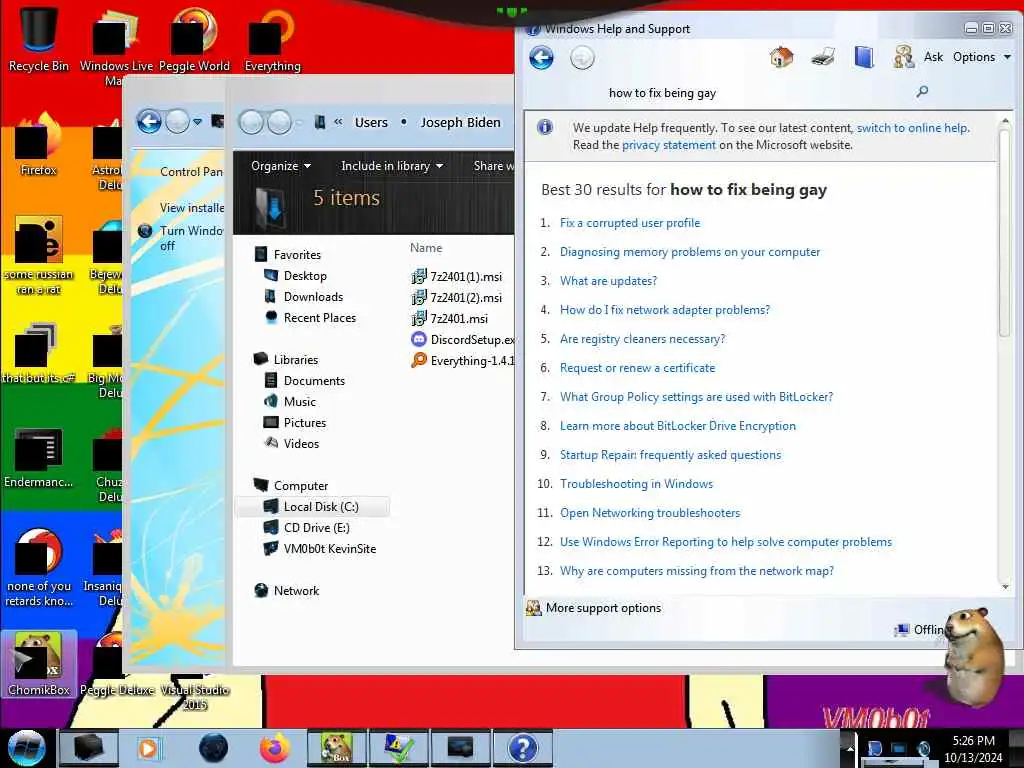Screen dimensions: 1024x768
Task: Browse Help contents book icon
Action: coord(863,57)
